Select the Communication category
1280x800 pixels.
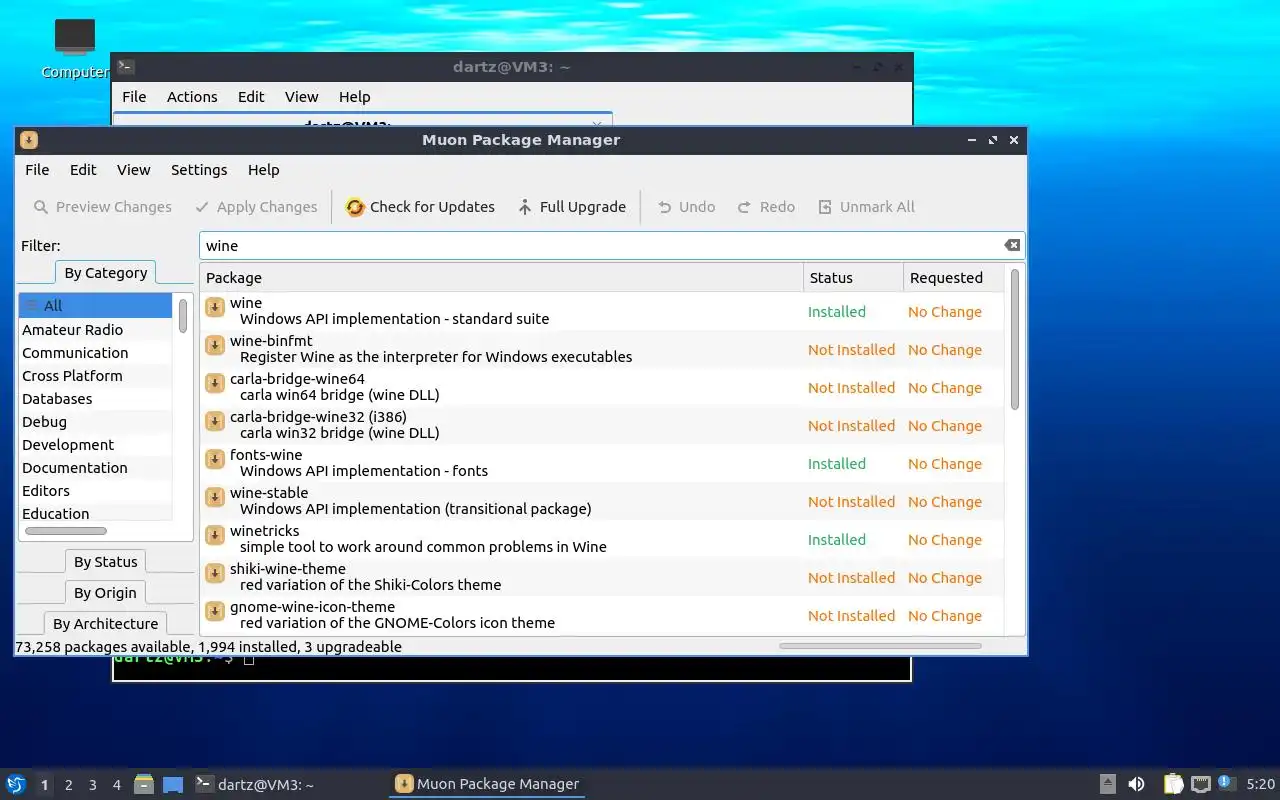pyautogui.click(x=95, y=353)
